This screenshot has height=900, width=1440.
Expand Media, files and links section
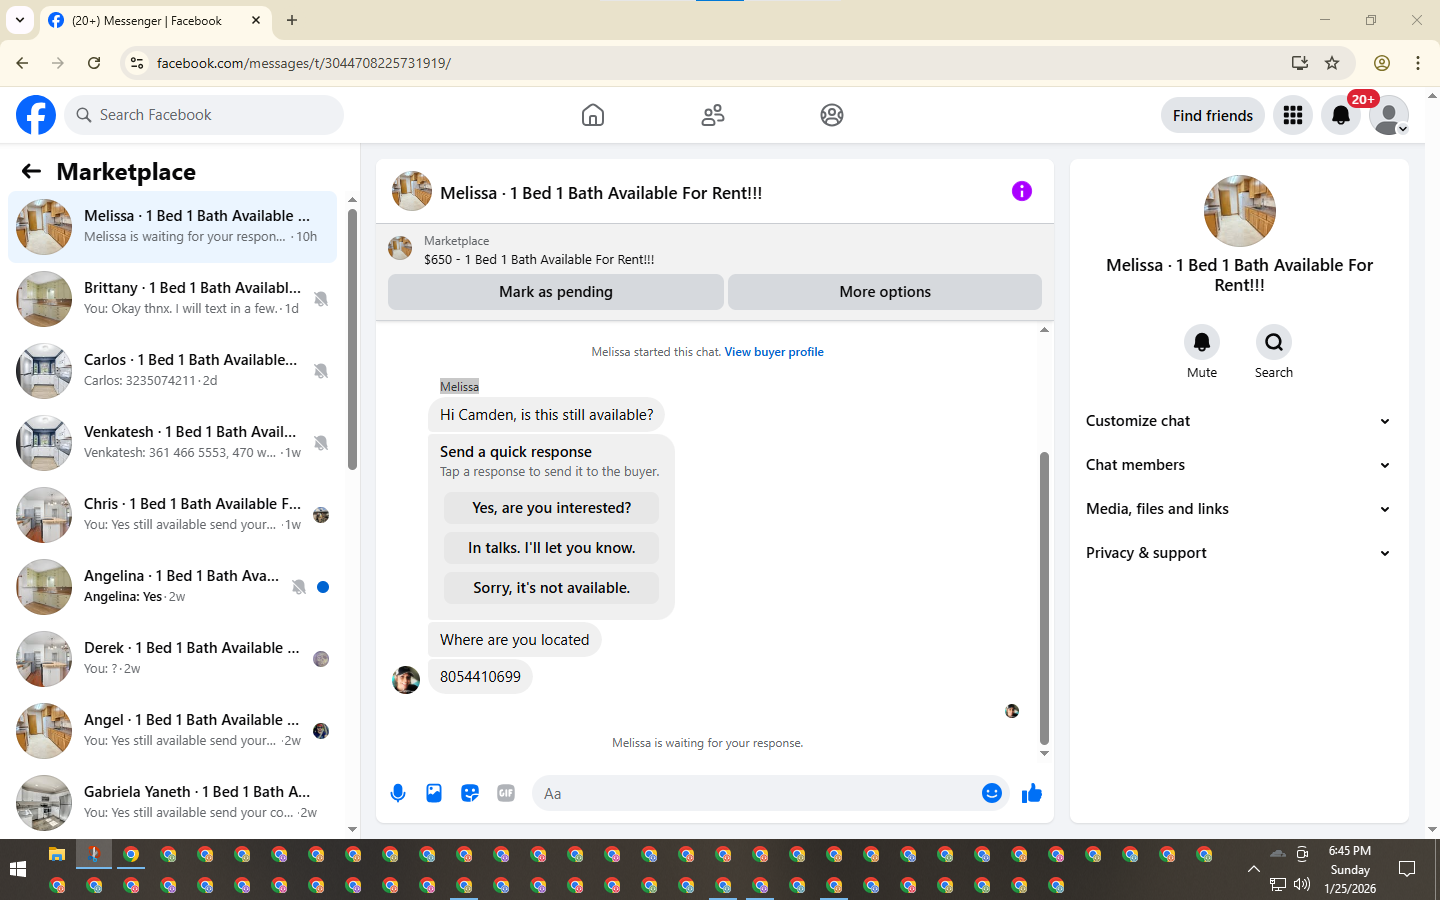(1238, 509)
